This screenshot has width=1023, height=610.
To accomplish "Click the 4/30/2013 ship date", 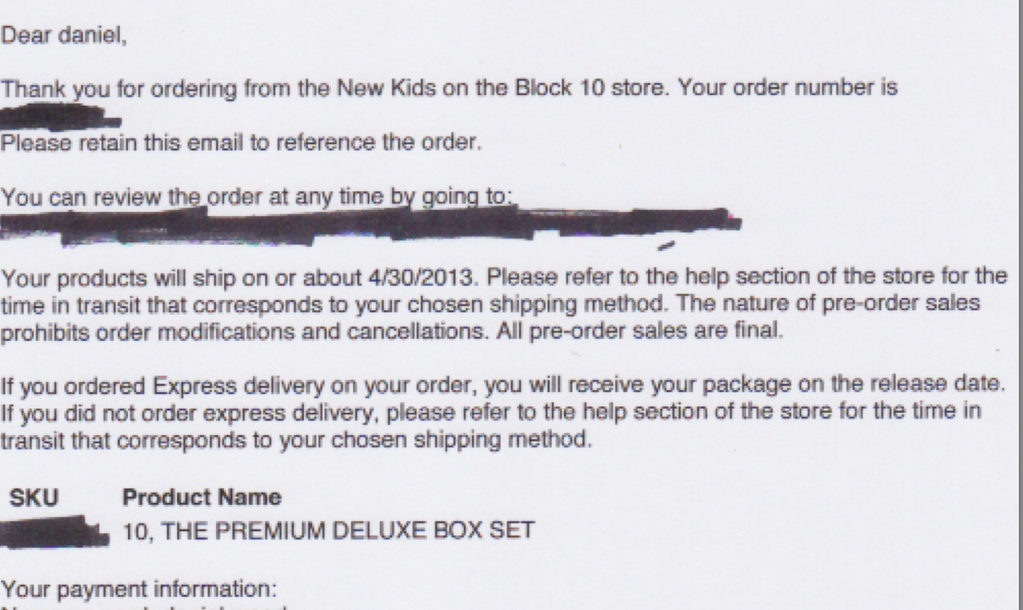I will [422, 278].
